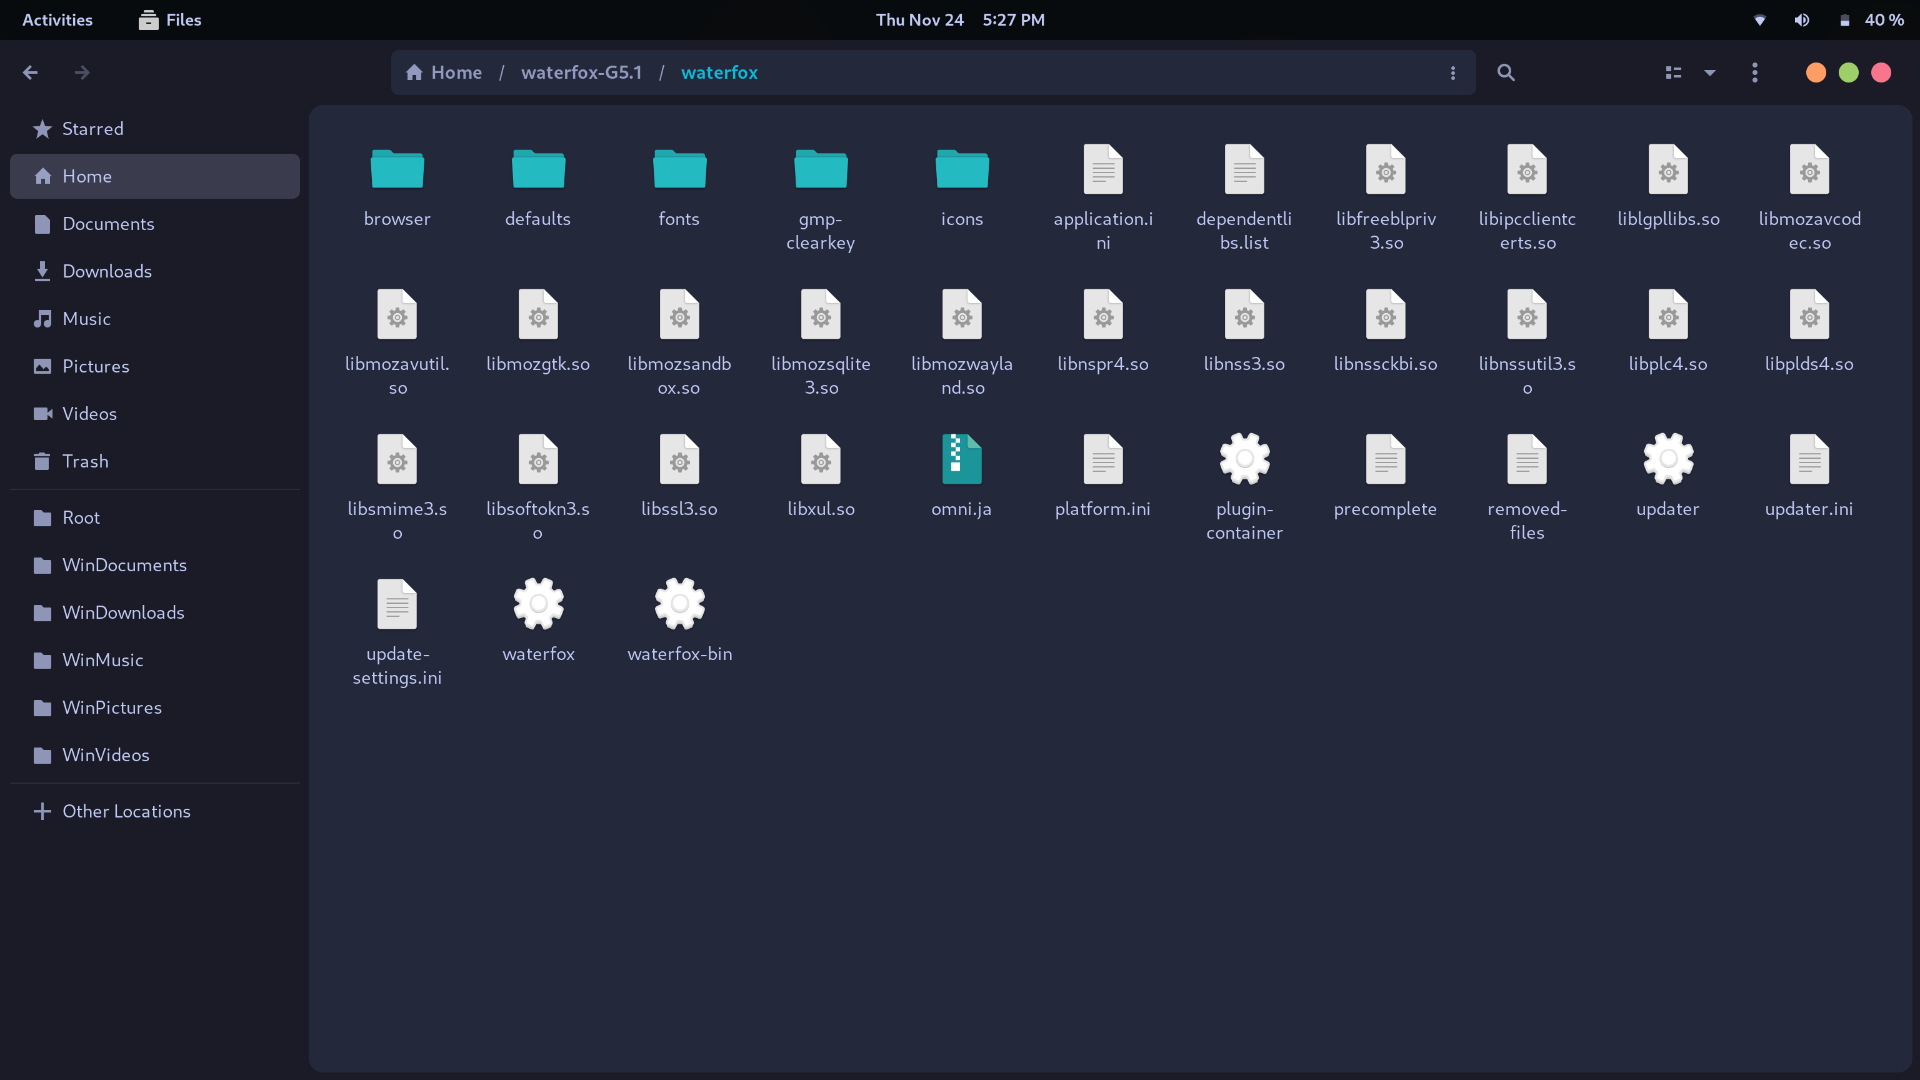The width and height of the screenshot is (1920, 1080).
Task: Click the volume indicator in the top bar
Action: (1801, 19)
